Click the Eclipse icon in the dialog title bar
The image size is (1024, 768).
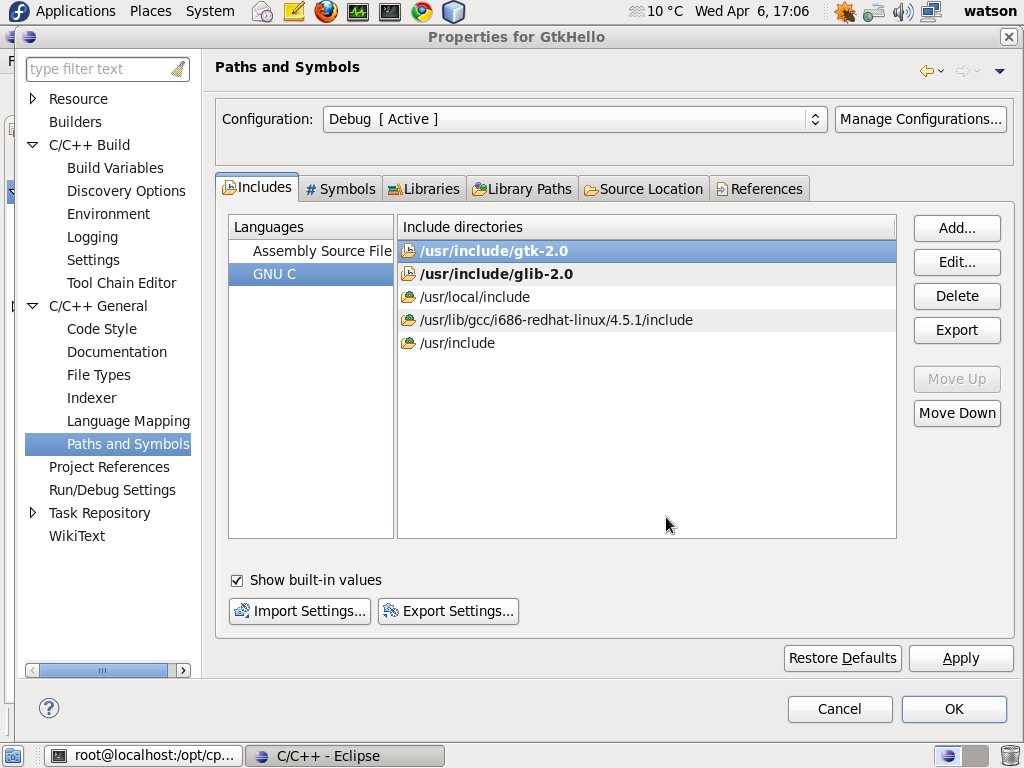pos(29,37)
